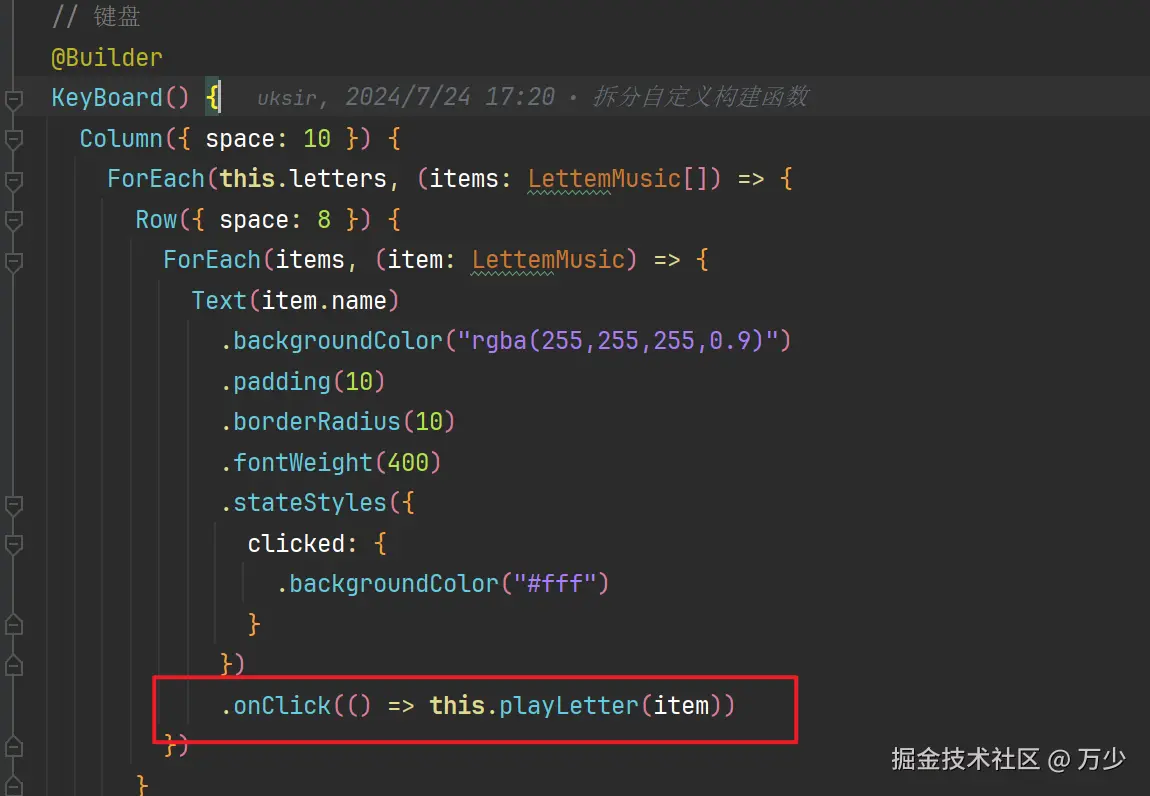1150x796 pixels.
Task: Click the fold-end marker beside stateStyles closing })
Action: click(13, 665)
